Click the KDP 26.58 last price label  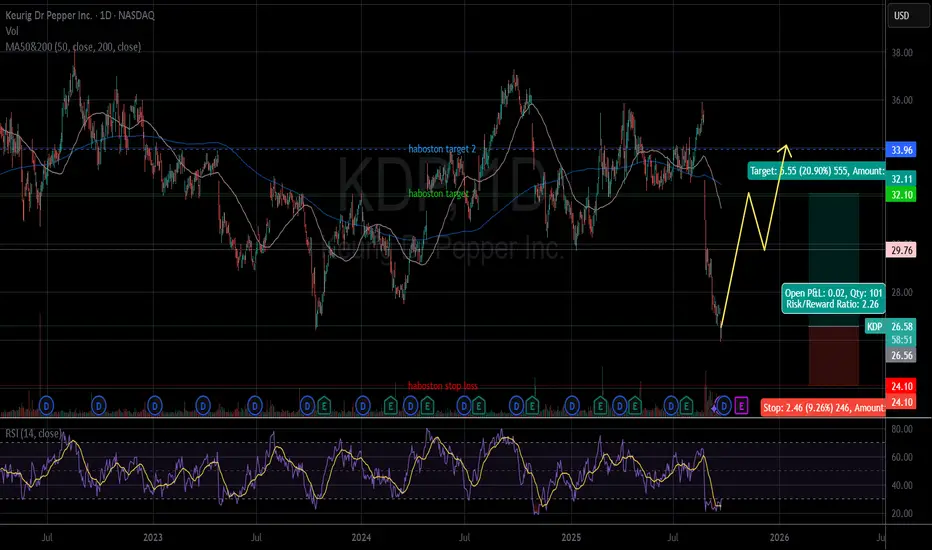[891, 326]
